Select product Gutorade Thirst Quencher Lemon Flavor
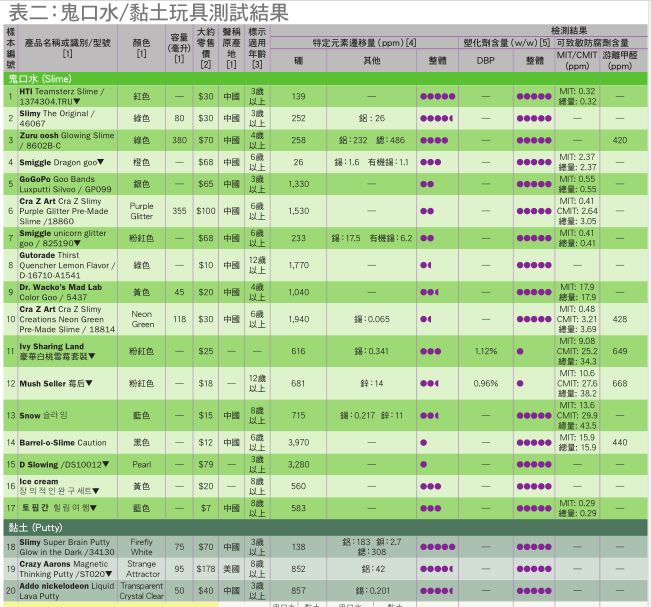The height and width of the screenshot is (607, 651). [x=67, y=265]
